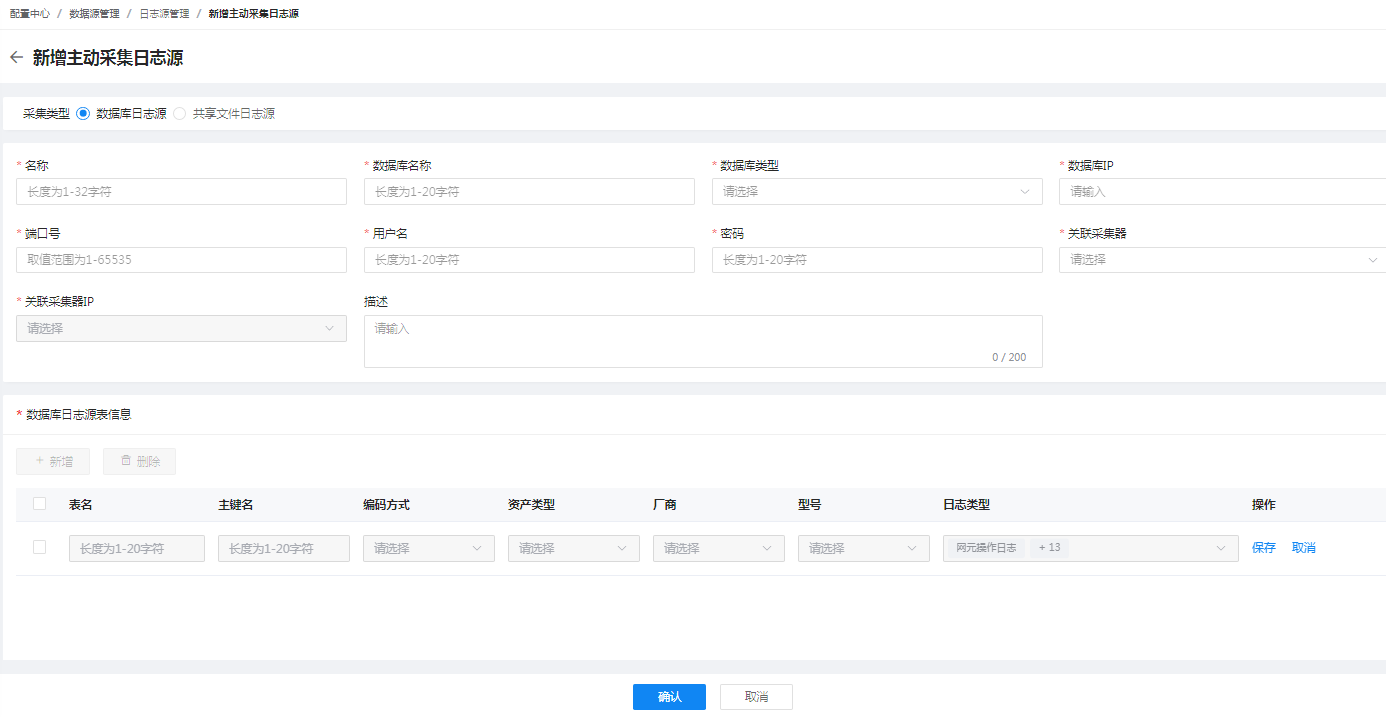Image resolution: width=1386 pixels, height=717 pixels.
Task: Click 保存 link in the table row
Action: point(1264,548)
